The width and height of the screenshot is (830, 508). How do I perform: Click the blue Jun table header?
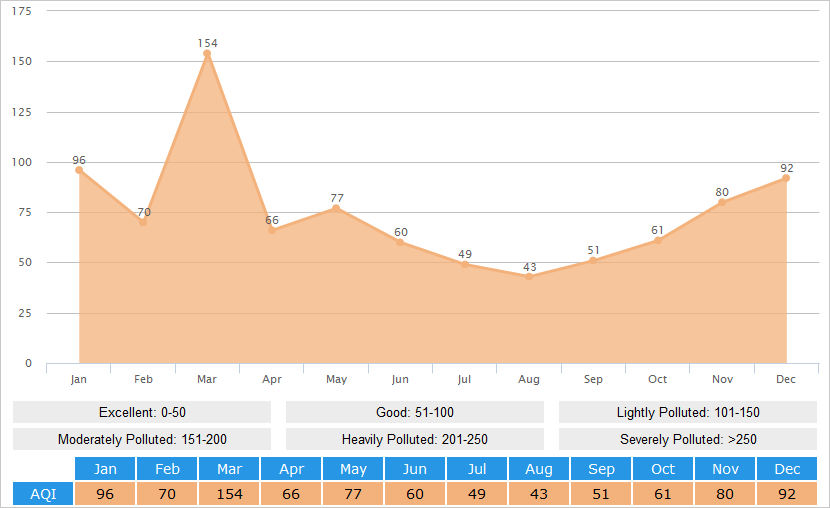coord(415,469)
